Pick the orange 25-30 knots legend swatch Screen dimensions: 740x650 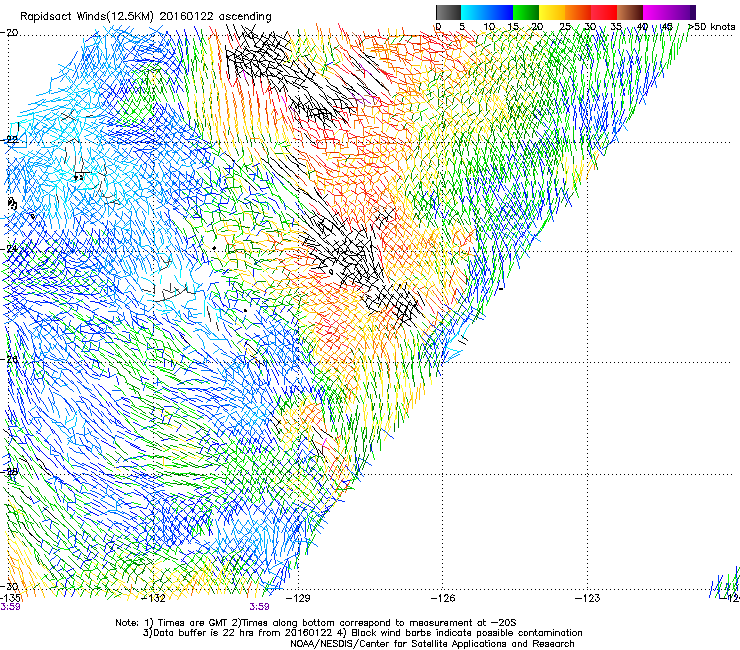(x=578, y=12)
